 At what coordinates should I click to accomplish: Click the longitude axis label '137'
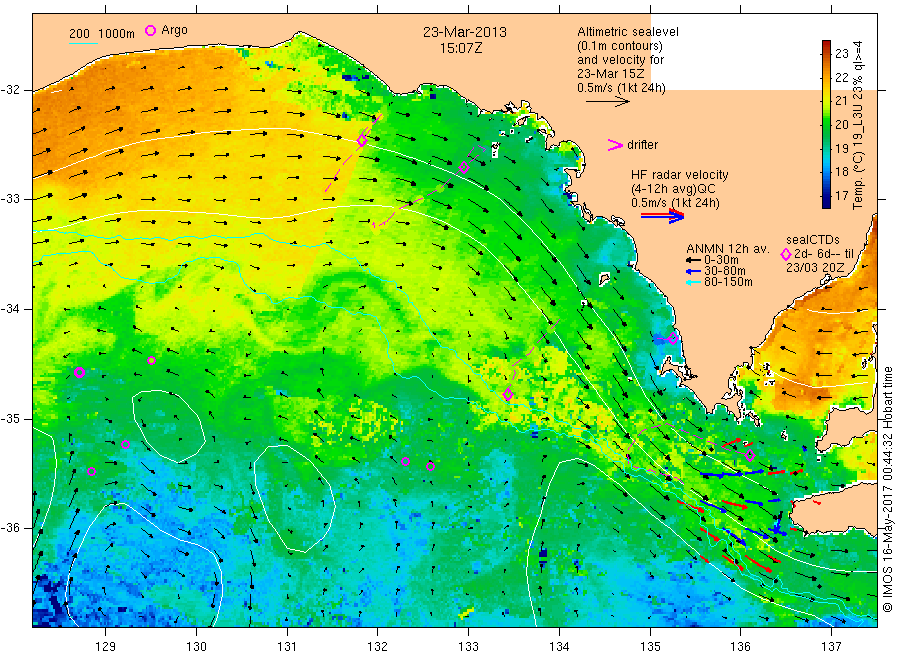[x=832, y=647]
